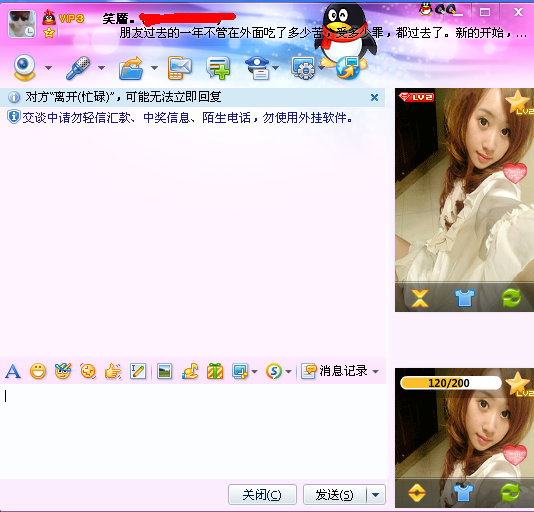Click the pointing hand icon
This screenshot has height=512, width=534.
pyautogui.click(x=113, y=371)
